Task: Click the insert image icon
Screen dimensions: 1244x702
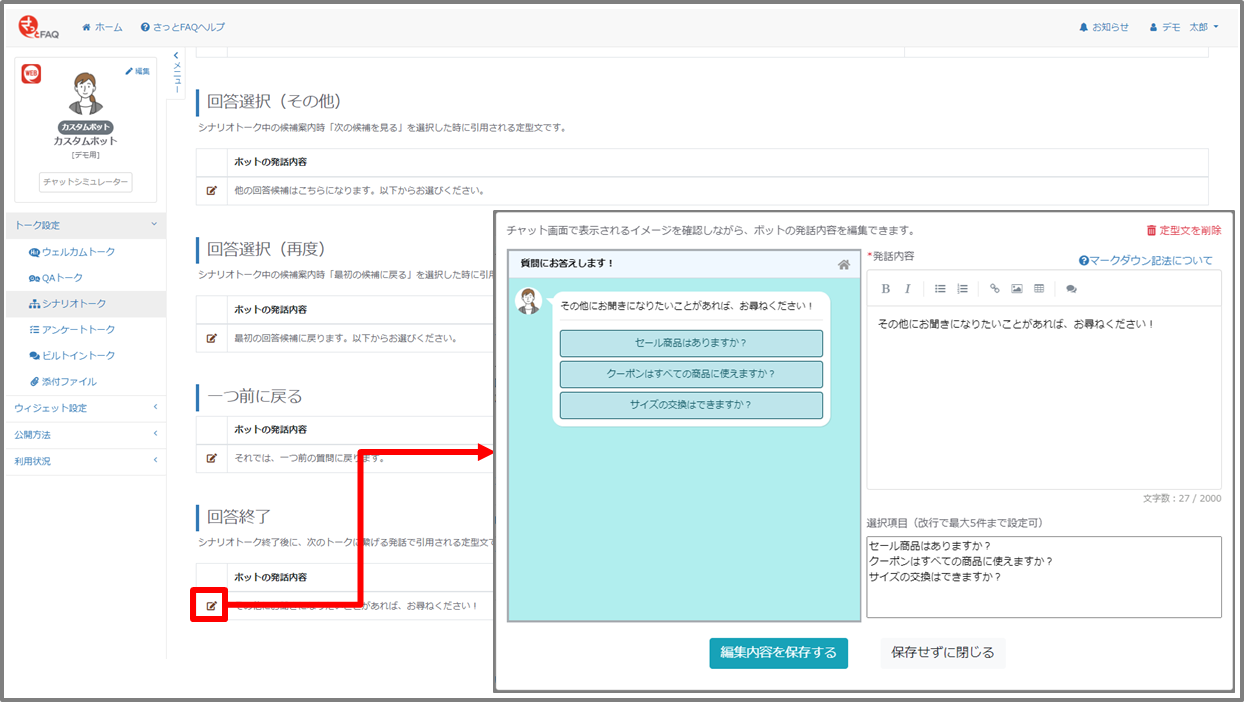Action: 1016,289
